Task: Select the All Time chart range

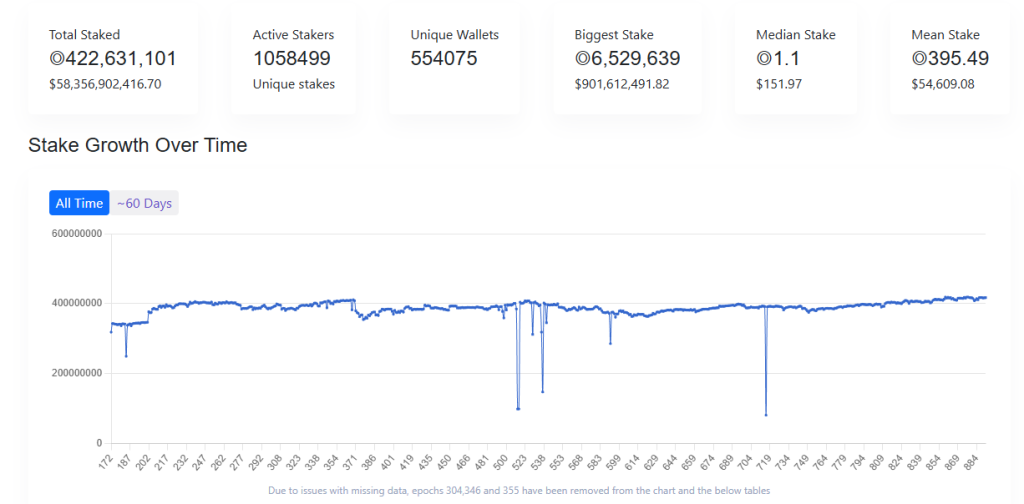Action: (79, 203)
